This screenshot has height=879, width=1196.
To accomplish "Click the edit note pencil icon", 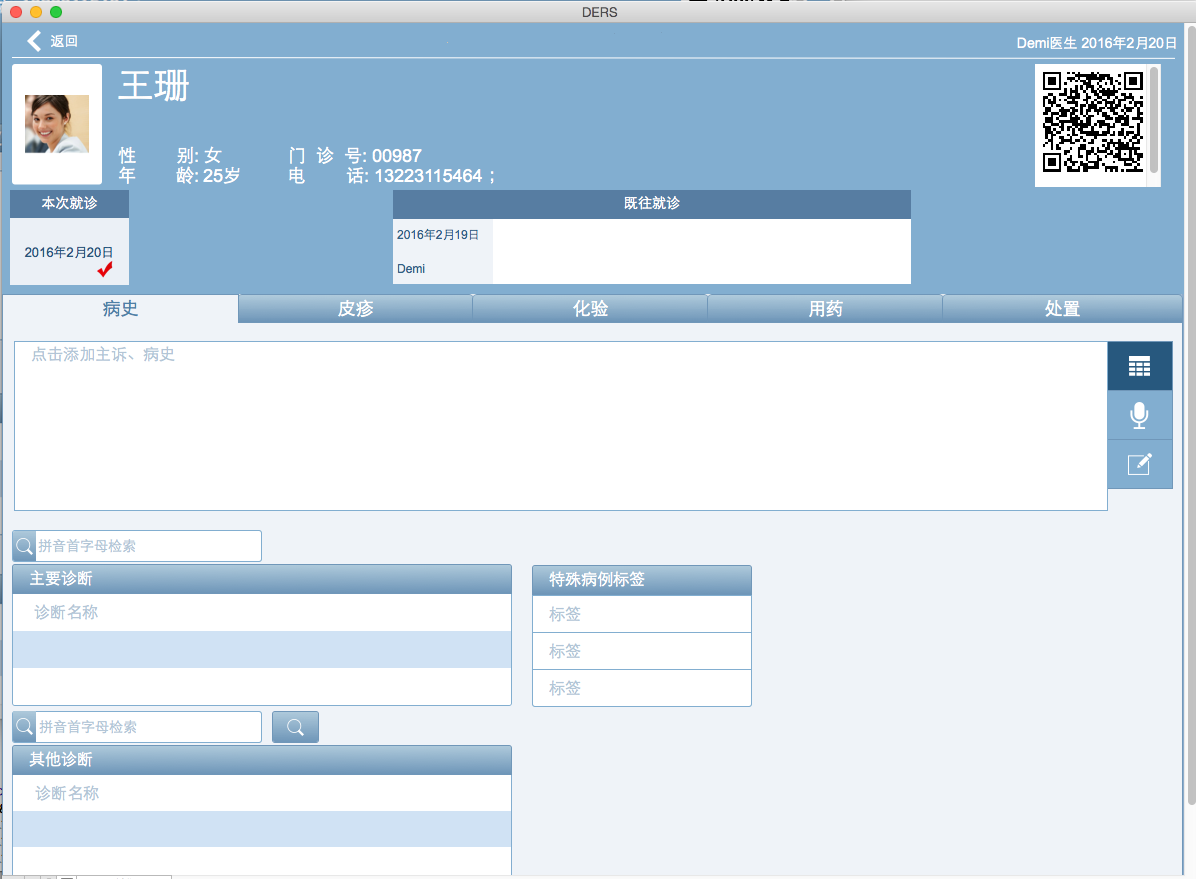I will coord(1139,464).
